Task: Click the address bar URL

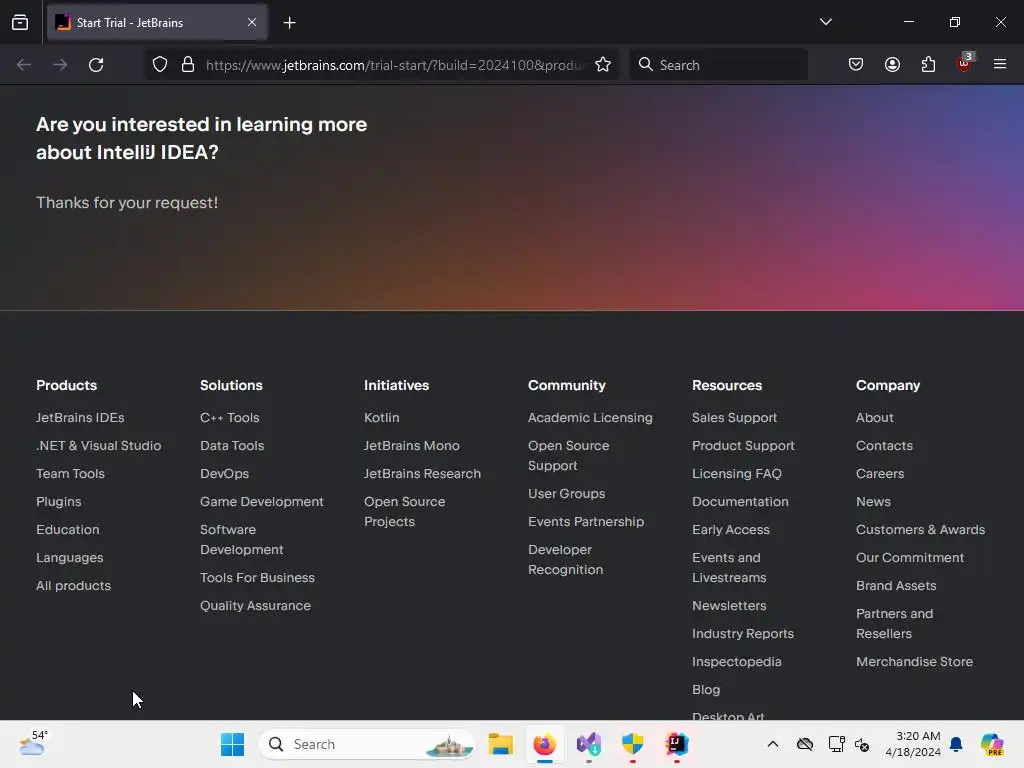Action: pos(395,65)
